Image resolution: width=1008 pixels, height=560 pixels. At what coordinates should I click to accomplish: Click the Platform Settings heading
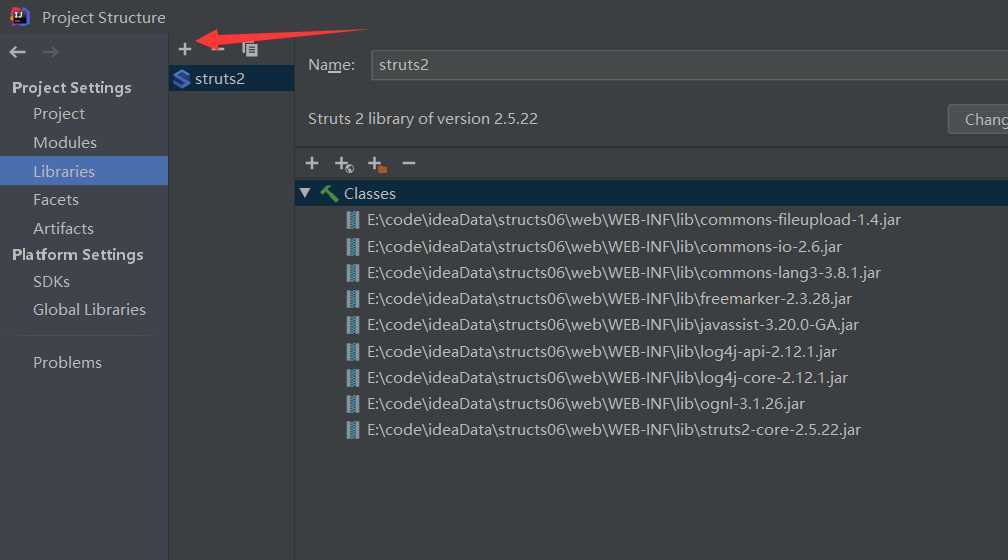(x=77, y=255)
